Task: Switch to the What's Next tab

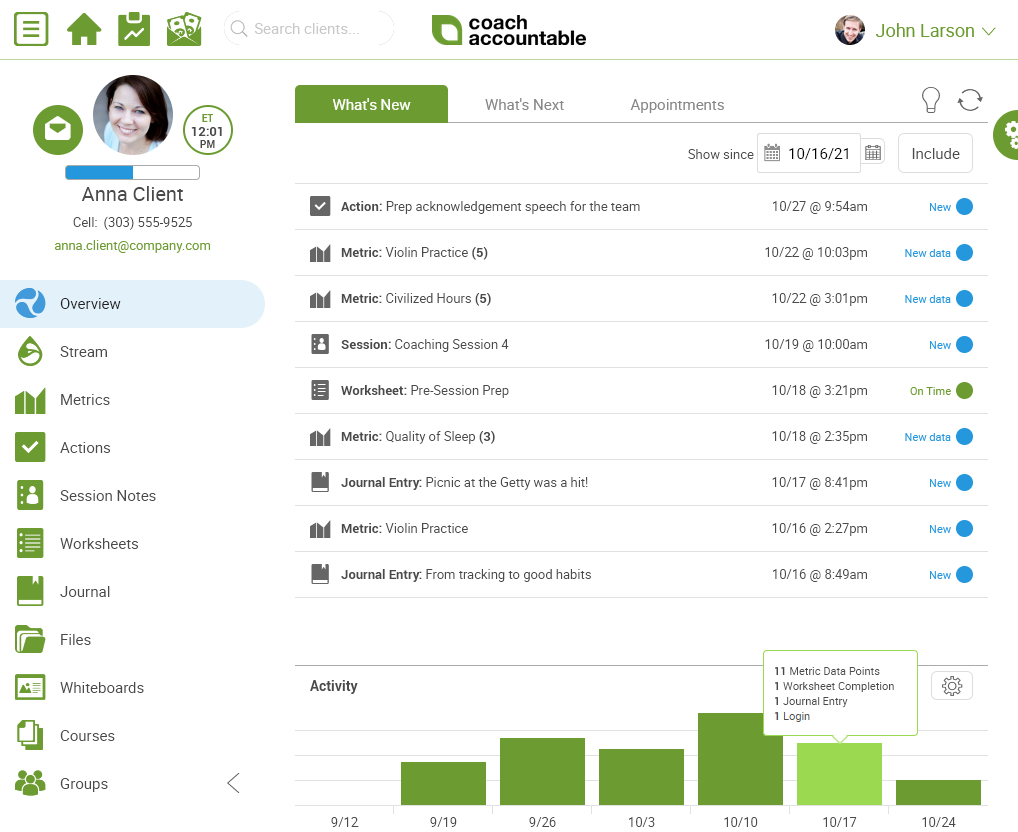Action: click(x=524, y=104)
